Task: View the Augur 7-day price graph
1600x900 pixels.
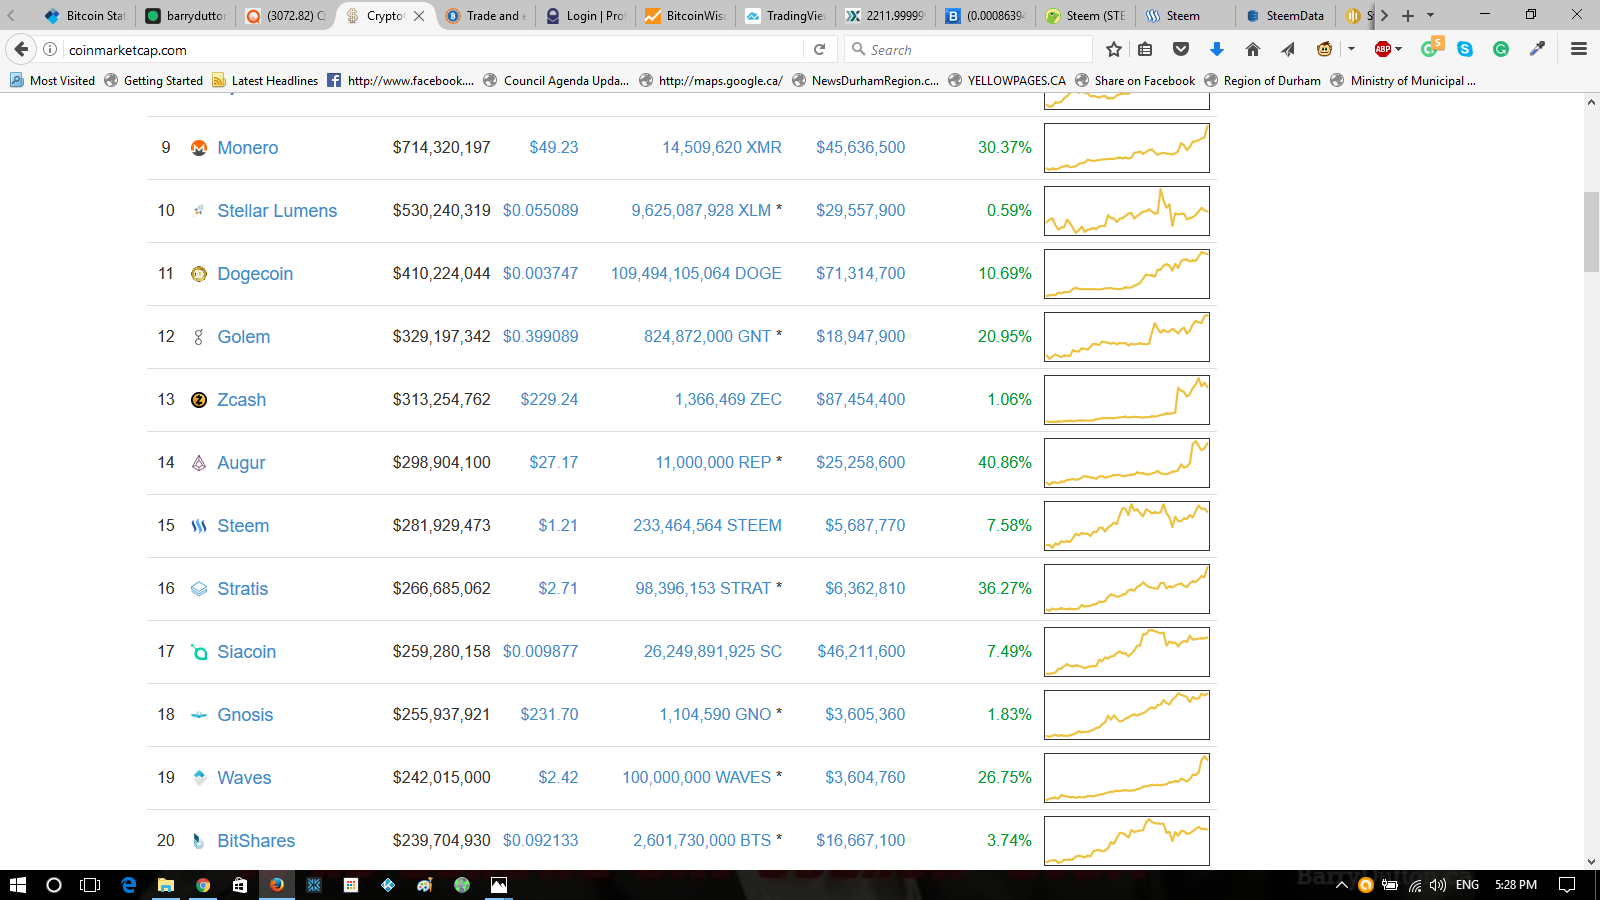Action: (1127, 463)
